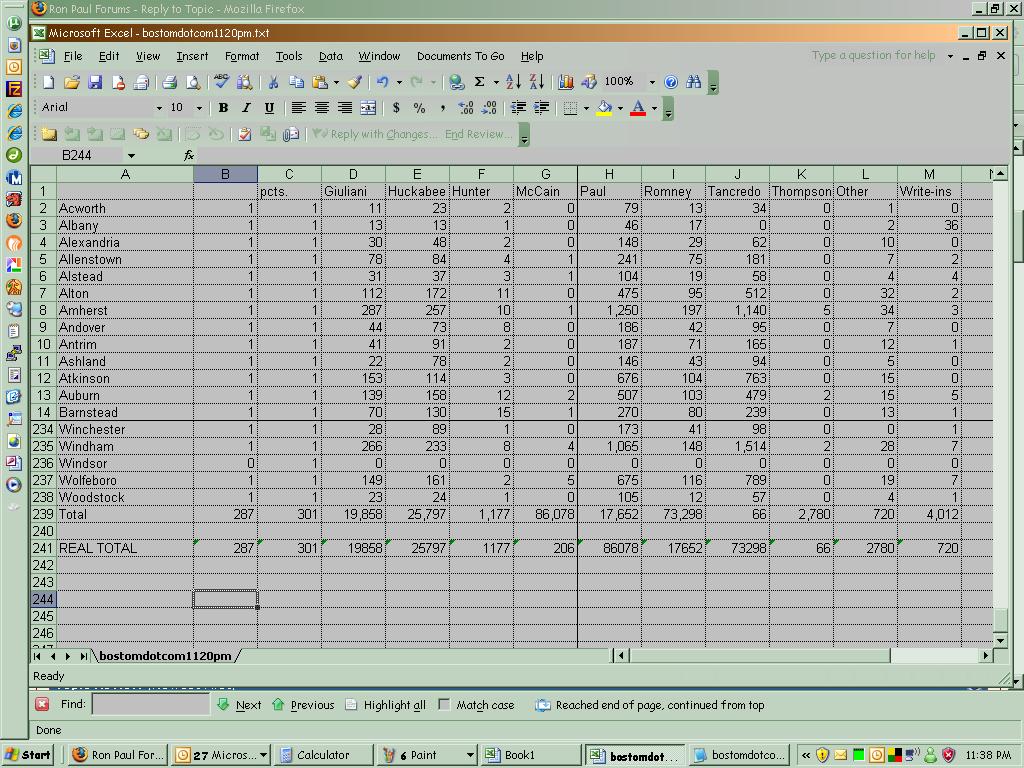The image size is (1024, 768).
Task: Select the bostomdotcom1120pm sheet tab
Action: pos(165,656)
